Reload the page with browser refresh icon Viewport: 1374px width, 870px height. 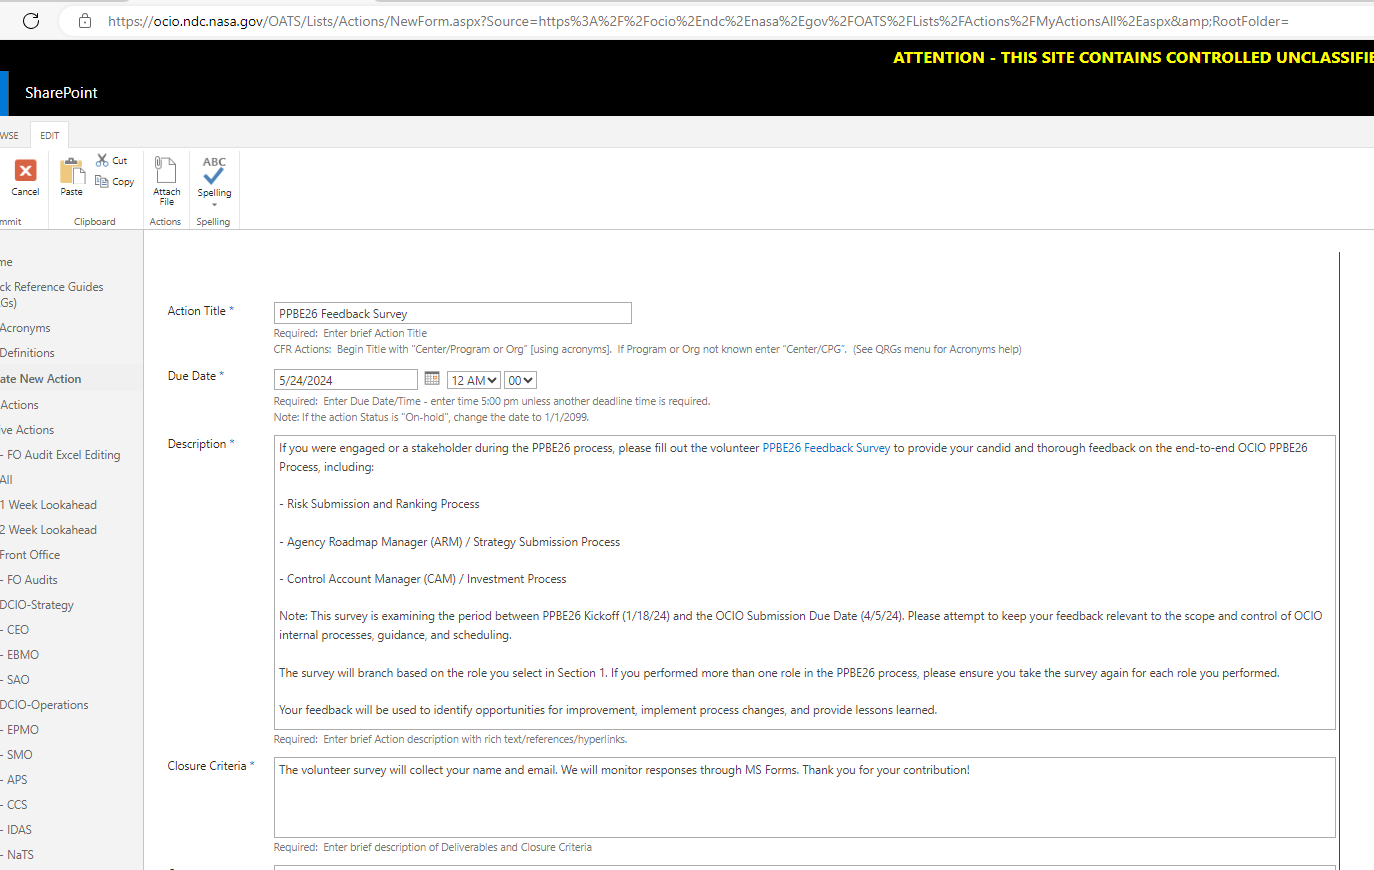click(31, 21)
